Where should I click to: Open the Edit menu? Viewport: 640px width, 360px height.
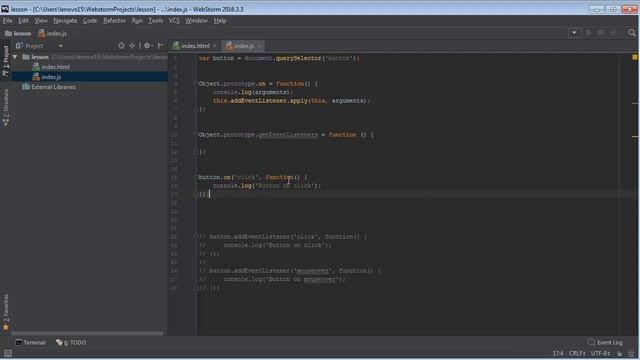pos(23,20)
